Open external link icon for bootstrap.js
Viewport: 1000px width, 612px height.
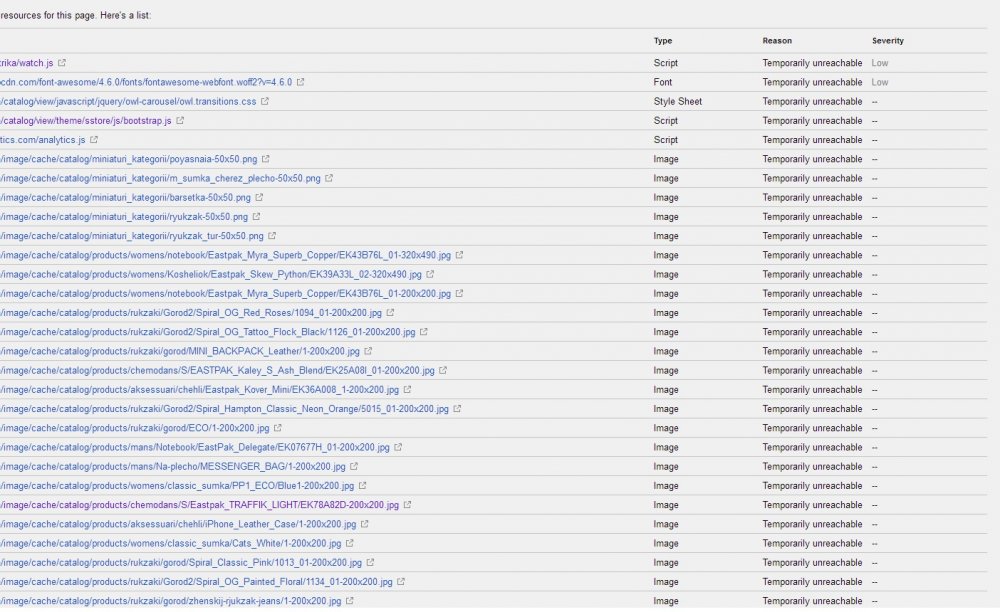click(180, 120)
